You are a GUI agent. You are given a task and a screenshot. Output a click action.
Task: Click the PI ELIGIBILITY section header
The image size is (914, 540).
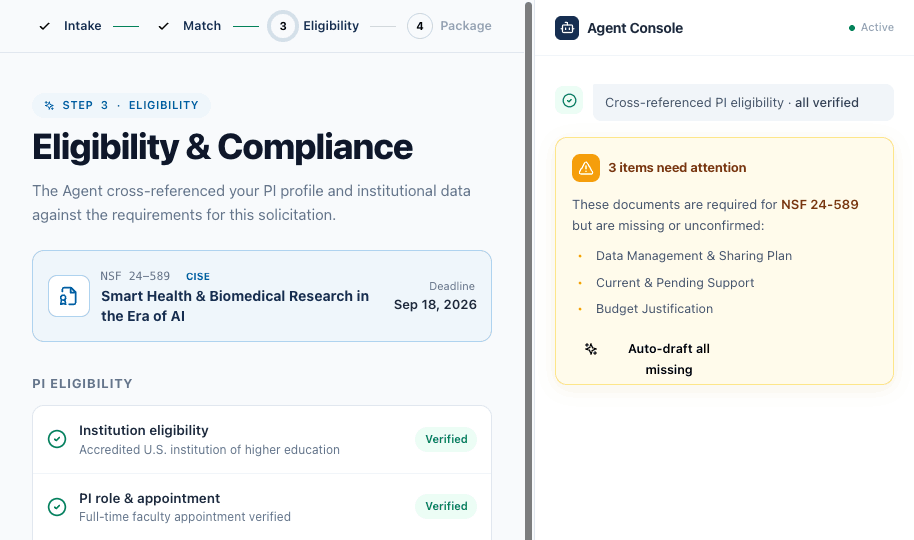coord(82,384)
